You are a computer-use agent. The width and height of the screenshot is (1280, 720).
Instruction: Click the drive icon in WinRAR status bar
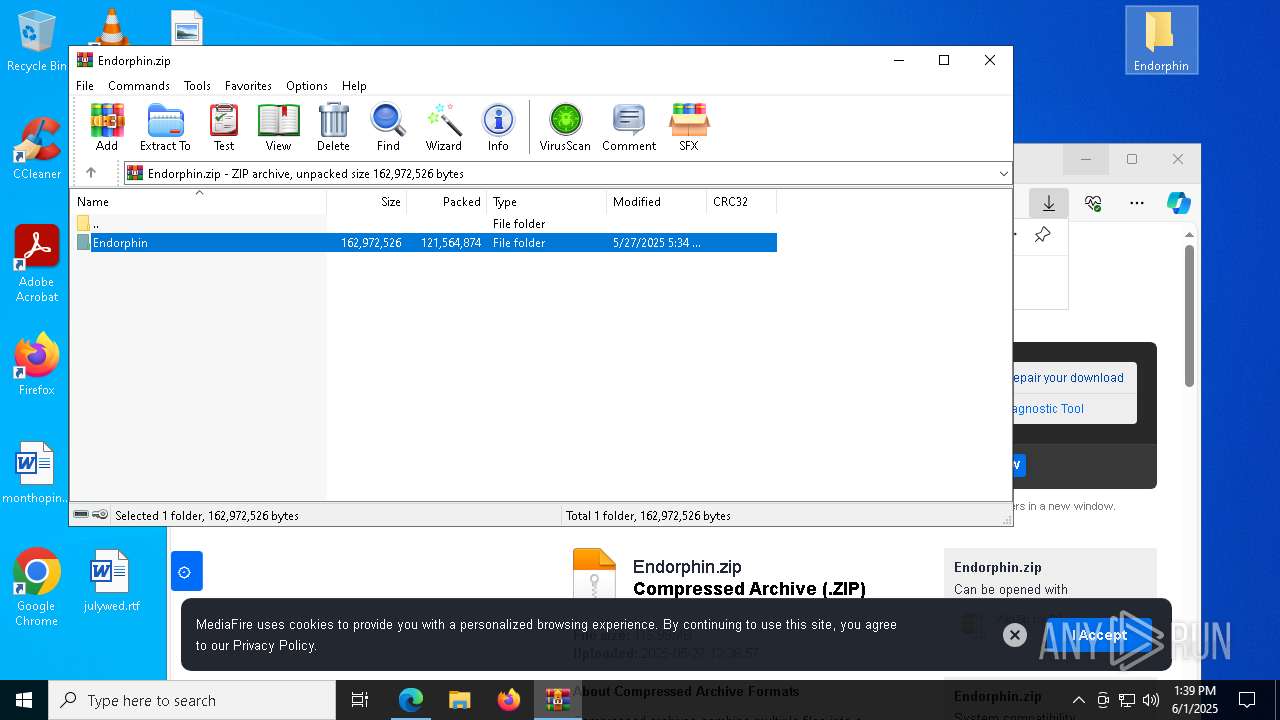pos(81,515)
